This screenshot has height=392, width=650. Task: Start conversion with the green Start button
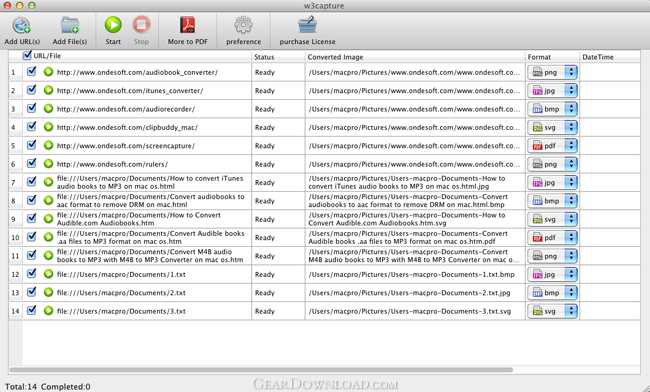pyautogui.click(x=113, y=25)
